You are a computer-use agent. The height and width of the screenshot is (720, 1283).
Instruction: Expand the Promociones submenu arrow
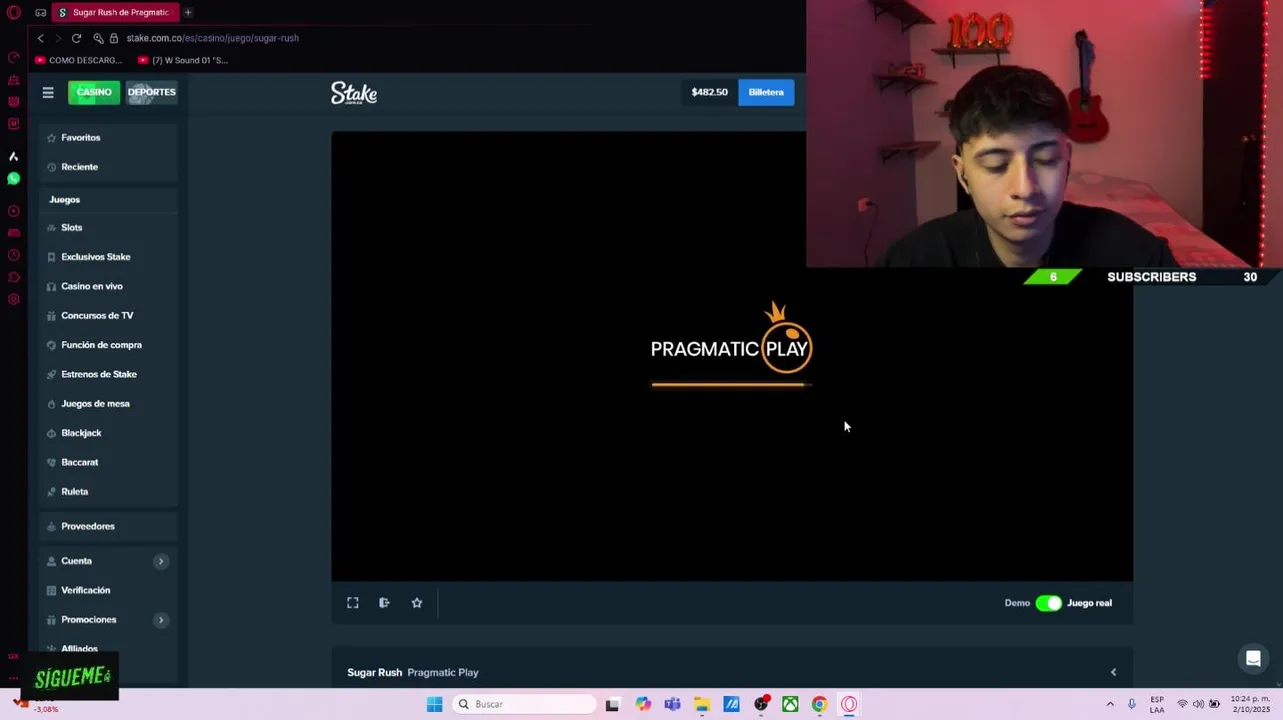160,620
